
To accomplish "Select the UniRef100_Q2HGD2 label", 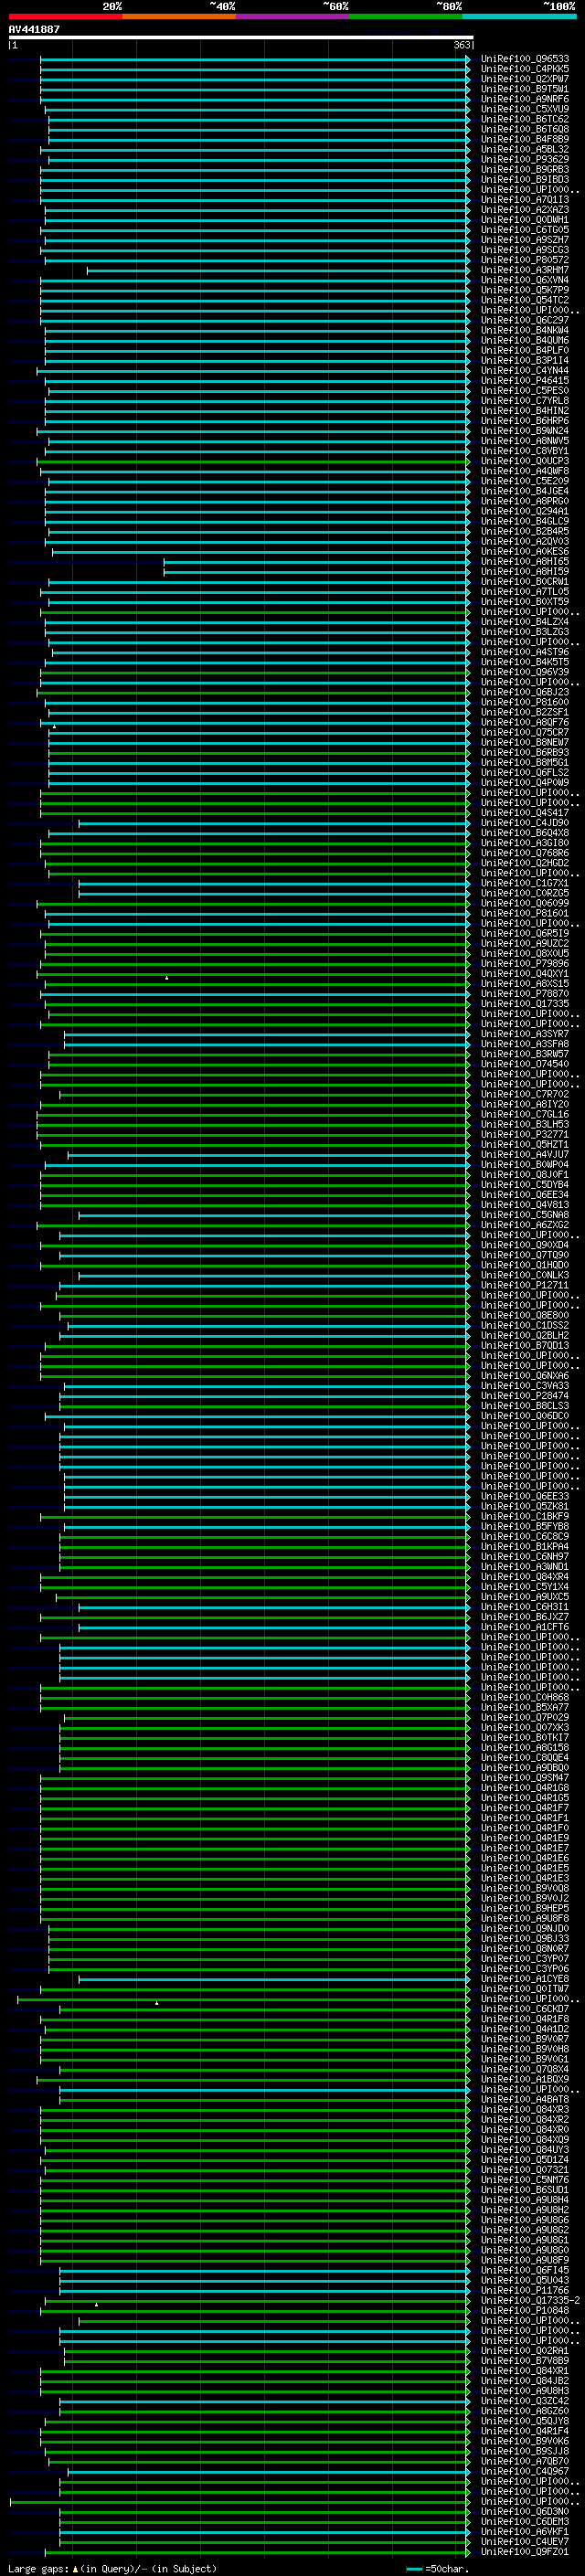I will [525, 863].
